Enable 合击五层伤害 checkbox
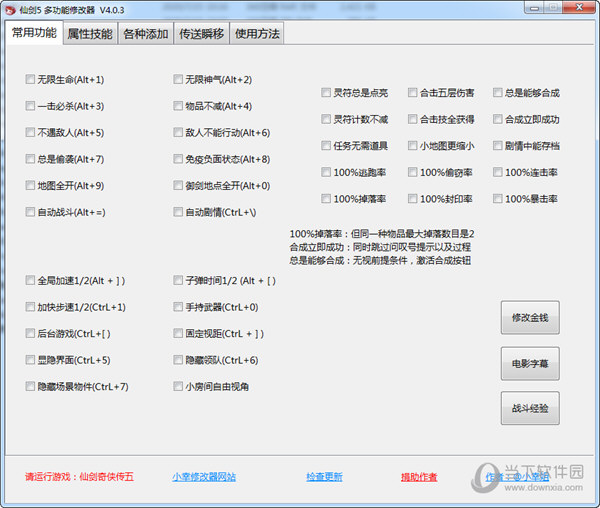 tap(412, 93)
